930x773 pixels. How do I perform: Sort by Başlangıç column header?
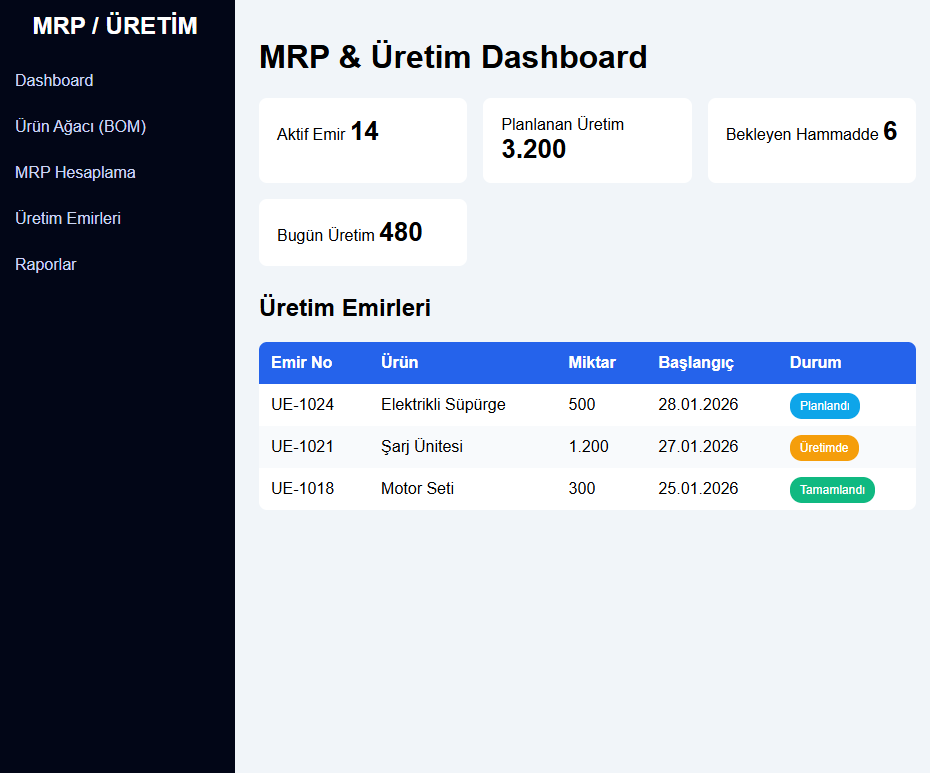coord(696,362)
